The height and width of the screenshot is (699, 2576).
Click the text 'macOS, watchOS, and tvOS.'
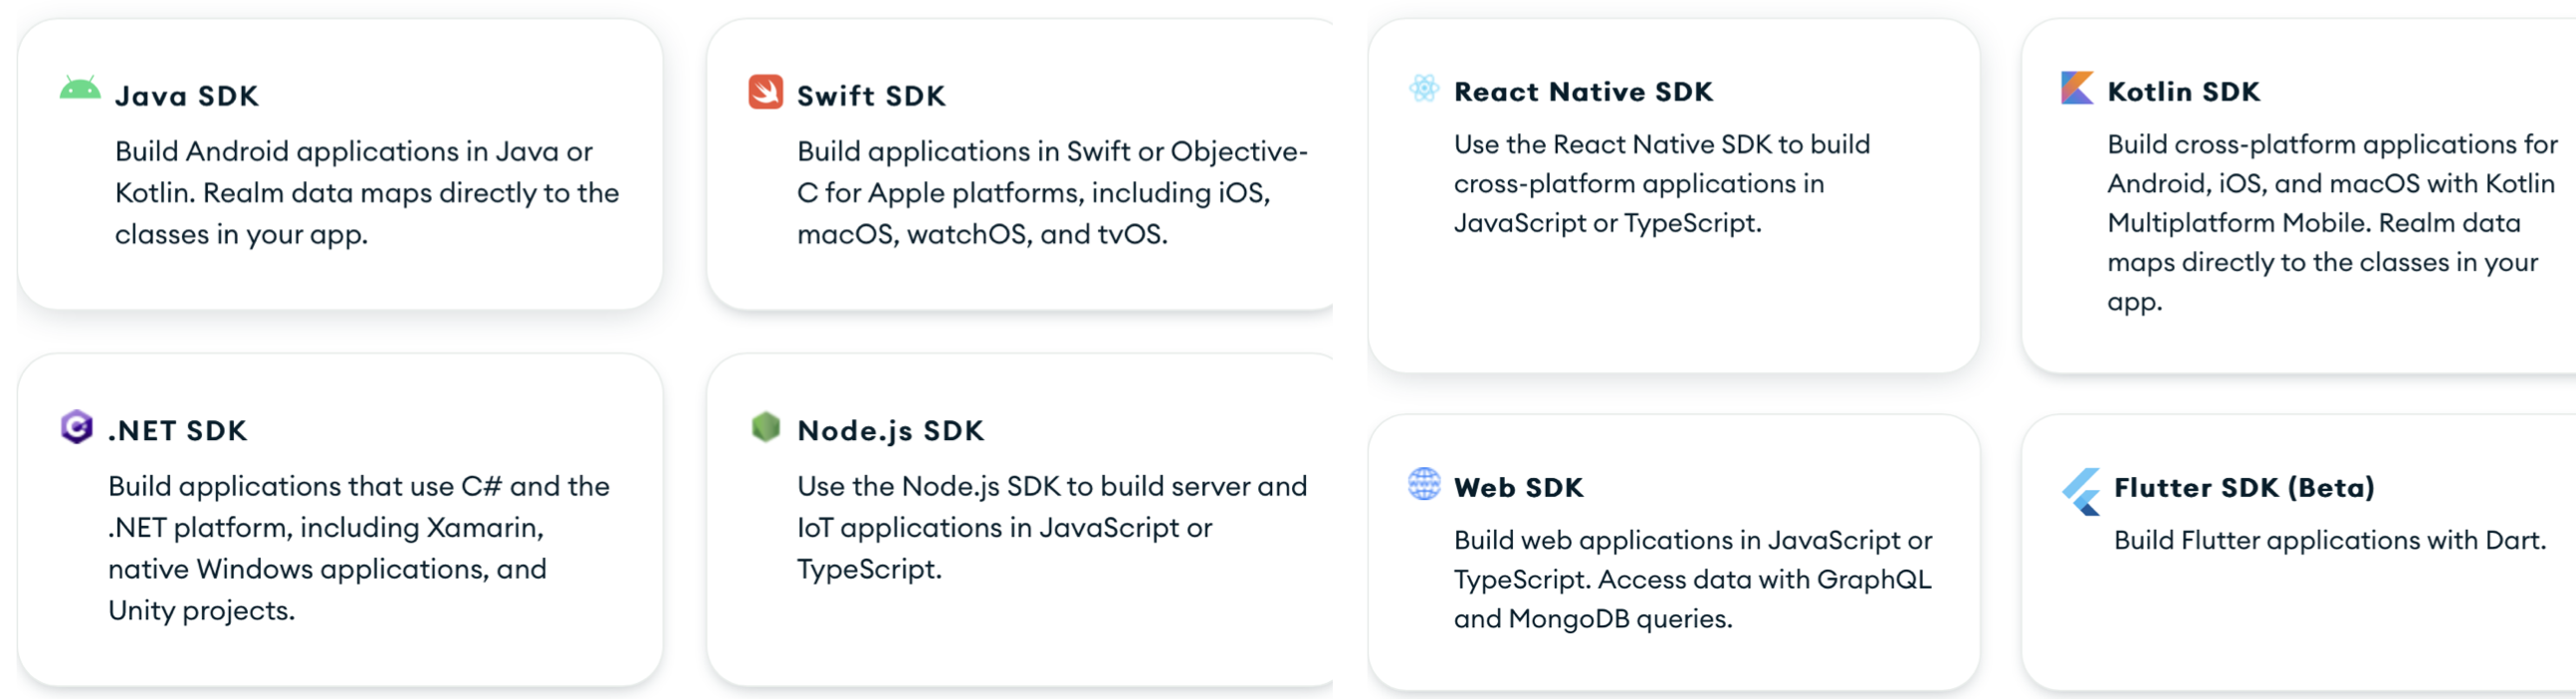point(982,234)
